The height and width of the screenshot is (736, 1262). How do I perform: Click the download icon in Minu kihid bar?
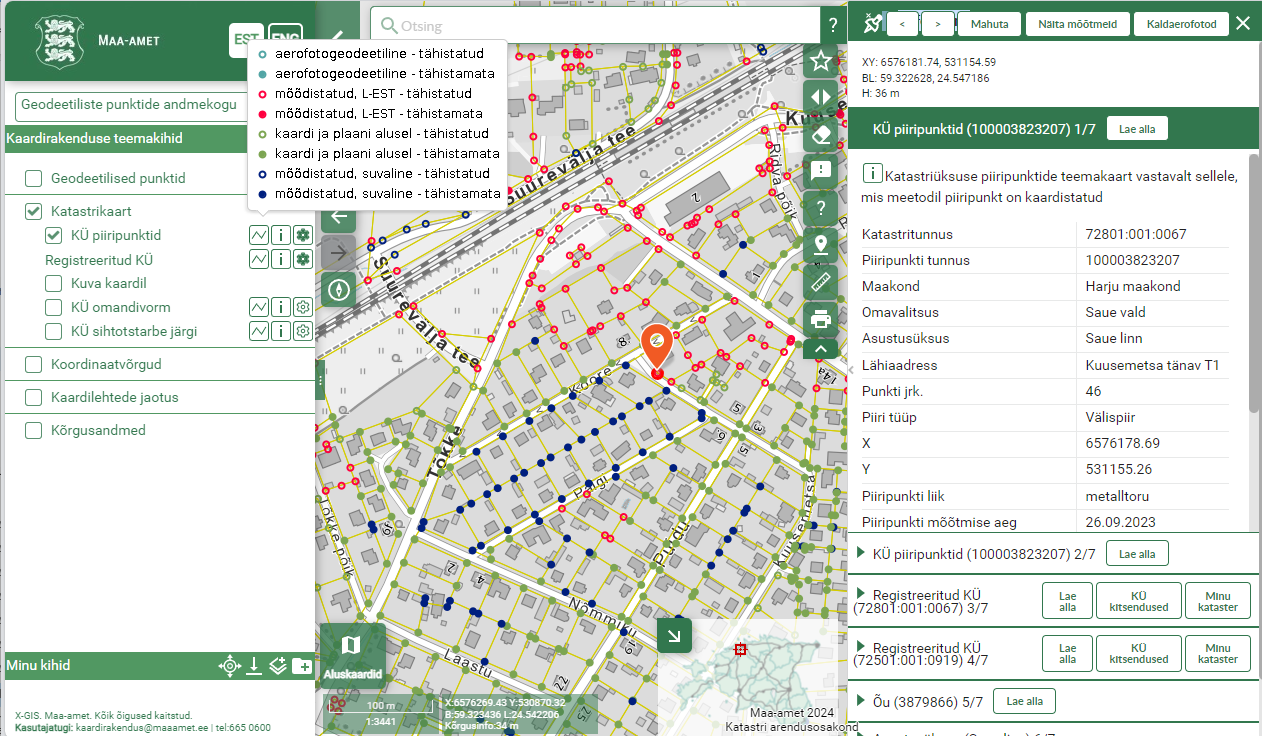(x=254, y=666)
